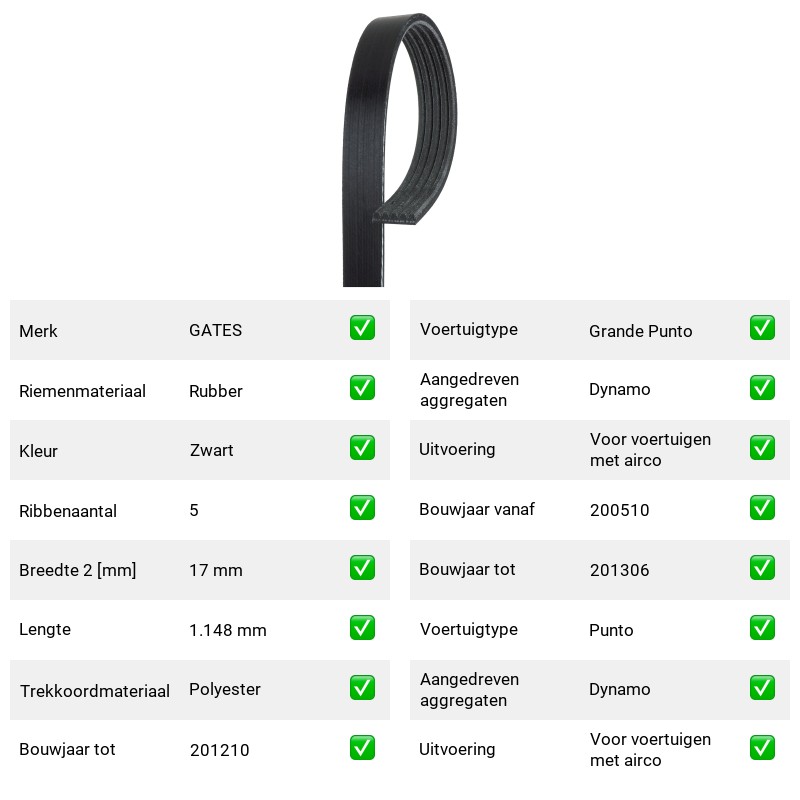800x800 pixels.
Task: Select the Merk row label
Action: pos(38,331)
